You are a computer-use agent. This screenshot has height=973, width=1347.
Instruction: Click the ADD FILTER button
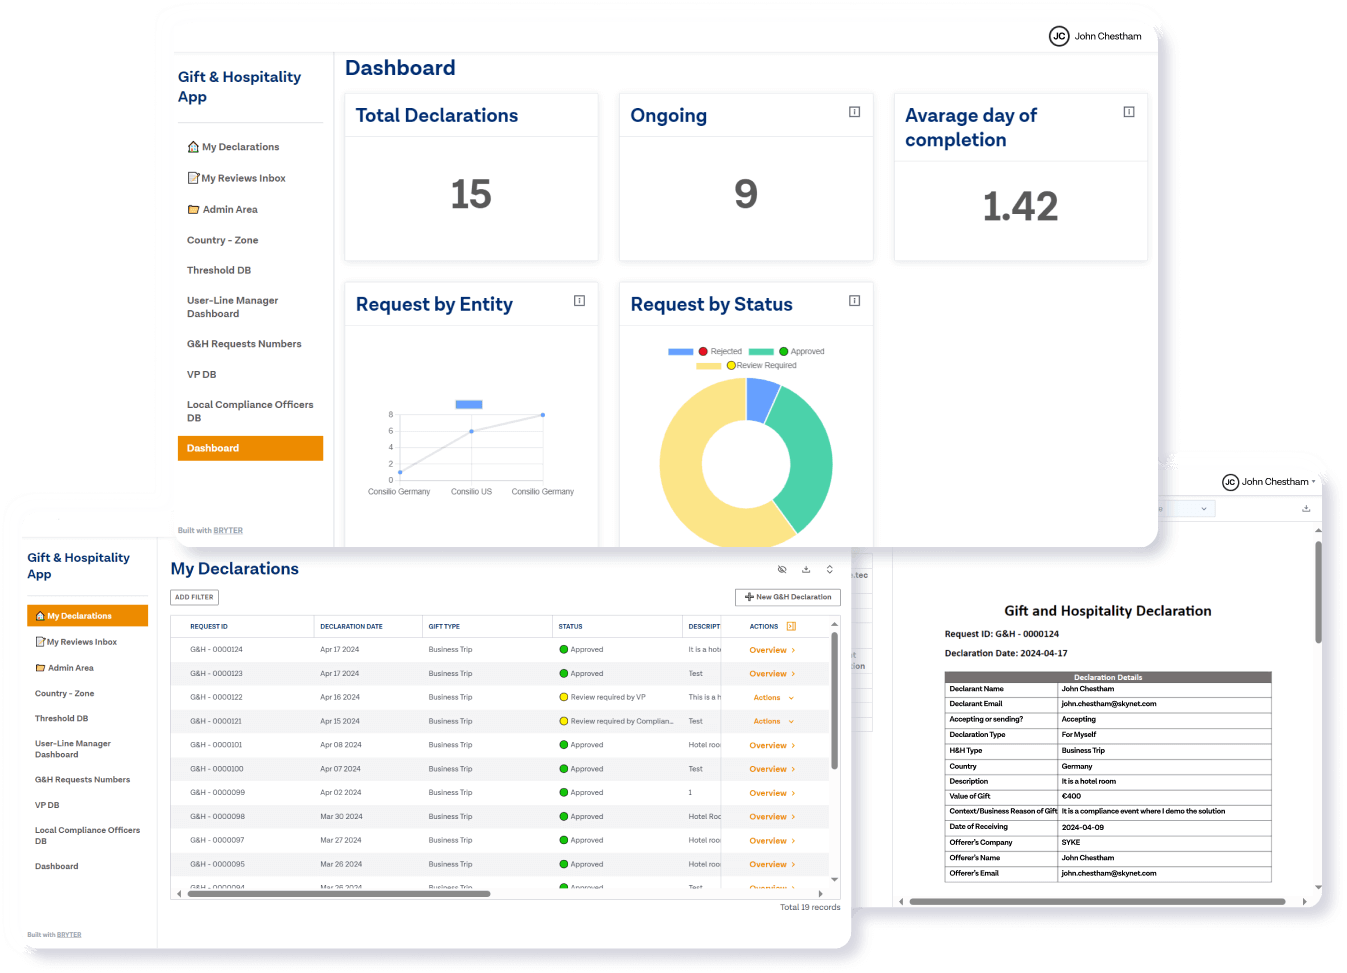(x=194, y=597)
